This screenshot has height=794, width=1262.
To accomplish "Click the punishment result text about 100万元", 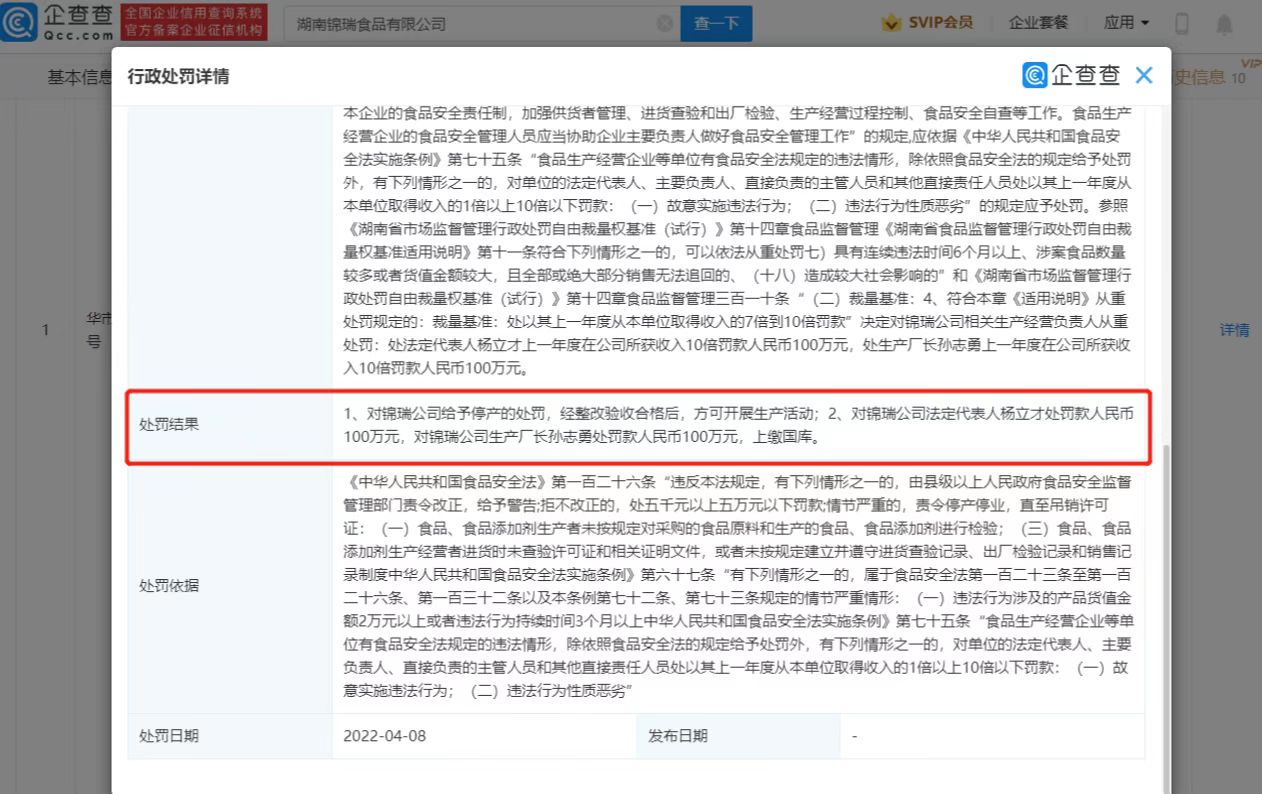I will [738, 425].
